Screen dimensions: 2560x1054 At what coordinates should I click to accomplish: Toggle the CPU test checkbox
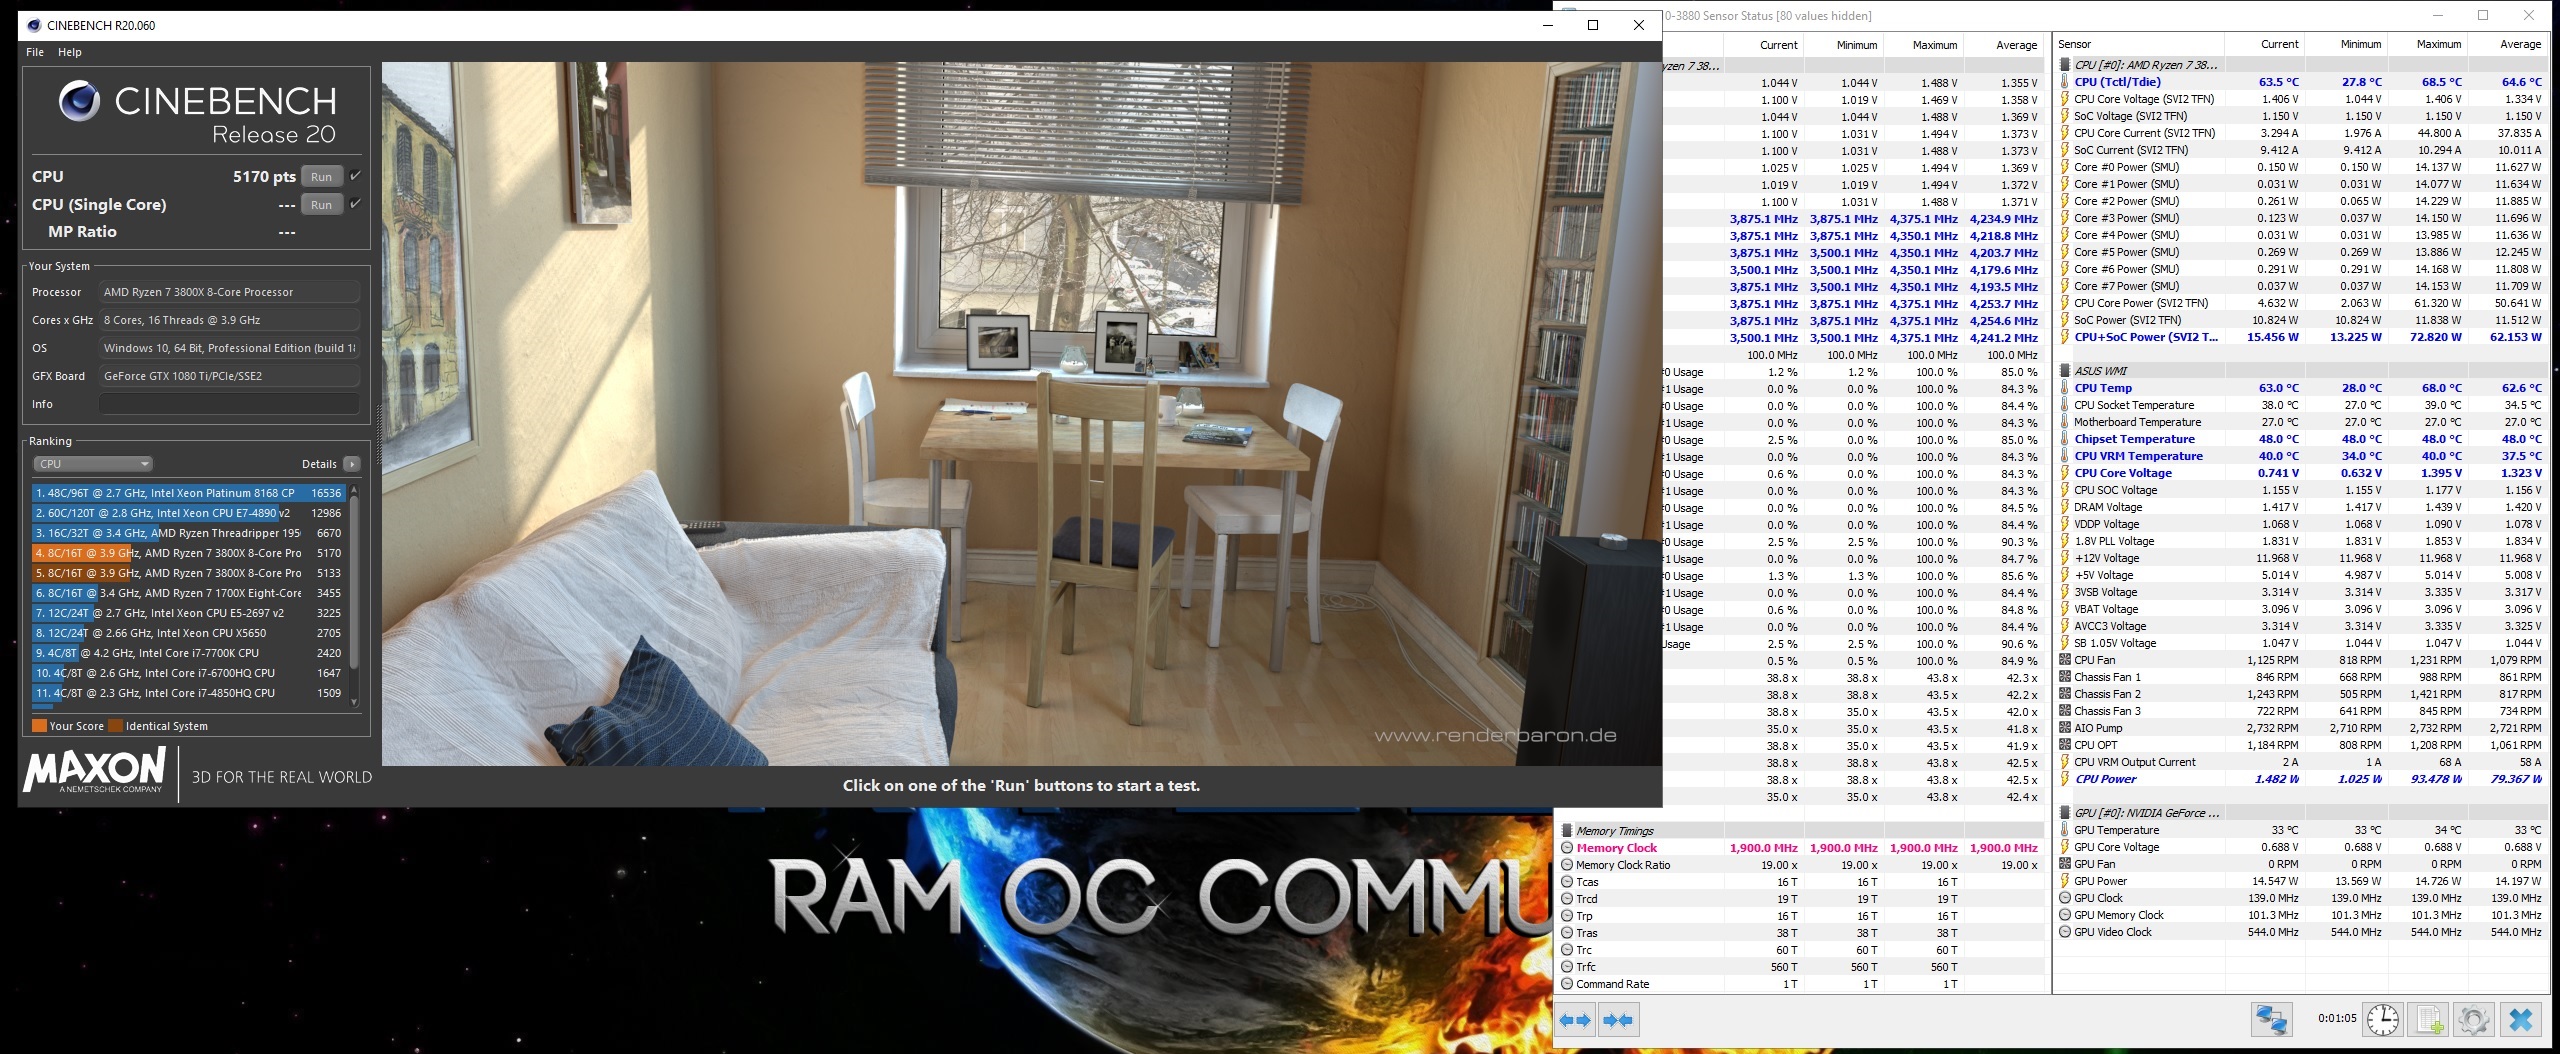[x=355, y=176]
